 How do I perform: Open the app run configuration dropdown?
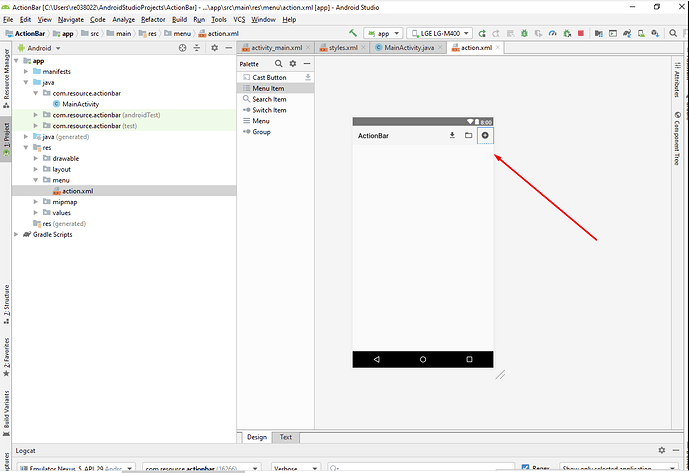tap(383, 33)
